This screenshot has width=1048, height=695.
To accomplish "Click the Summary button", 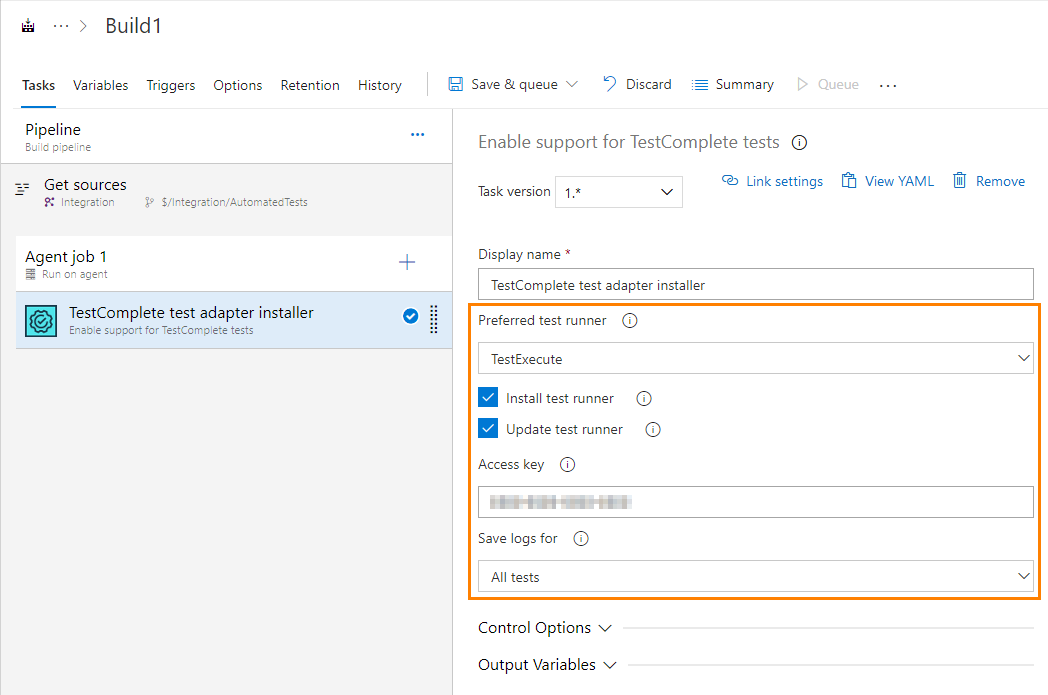I will pyautogui.click(x=733, y=84).
